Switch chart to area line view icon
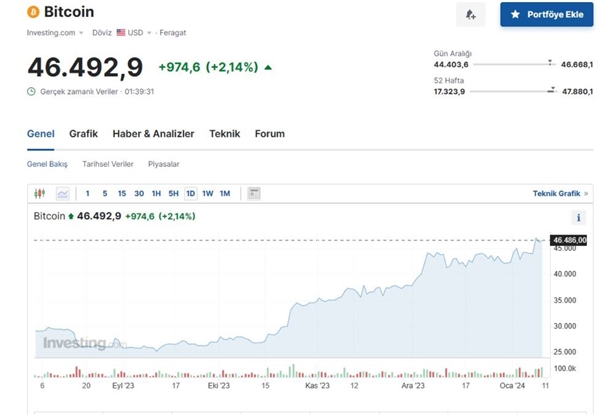 [63, 194]
